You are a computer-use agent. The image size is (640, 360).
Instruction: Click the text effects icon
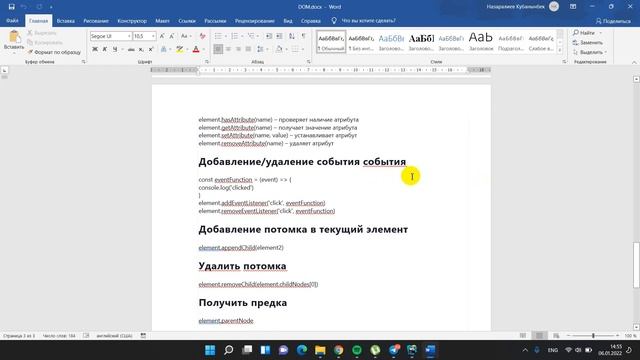pos(164,49)
